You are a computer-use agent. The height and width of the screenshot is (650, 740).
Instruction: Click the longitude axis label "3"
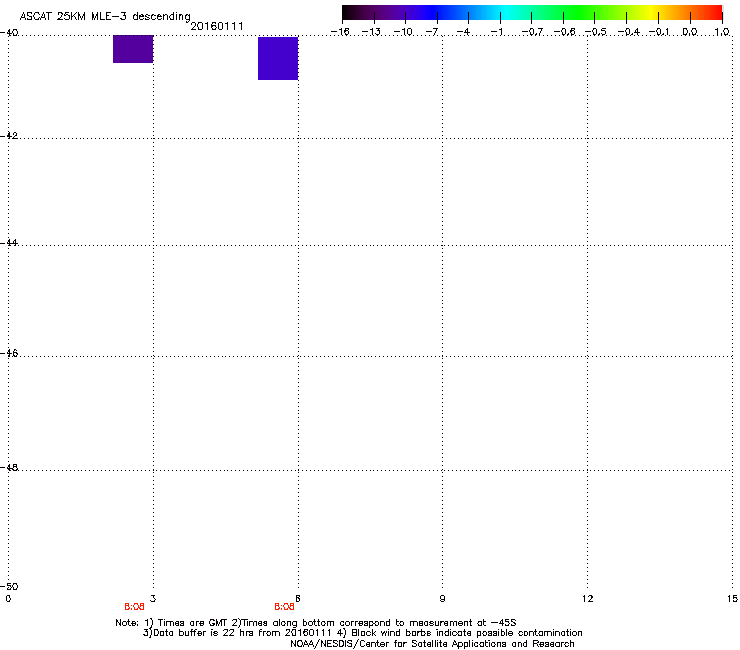point(152,599)
